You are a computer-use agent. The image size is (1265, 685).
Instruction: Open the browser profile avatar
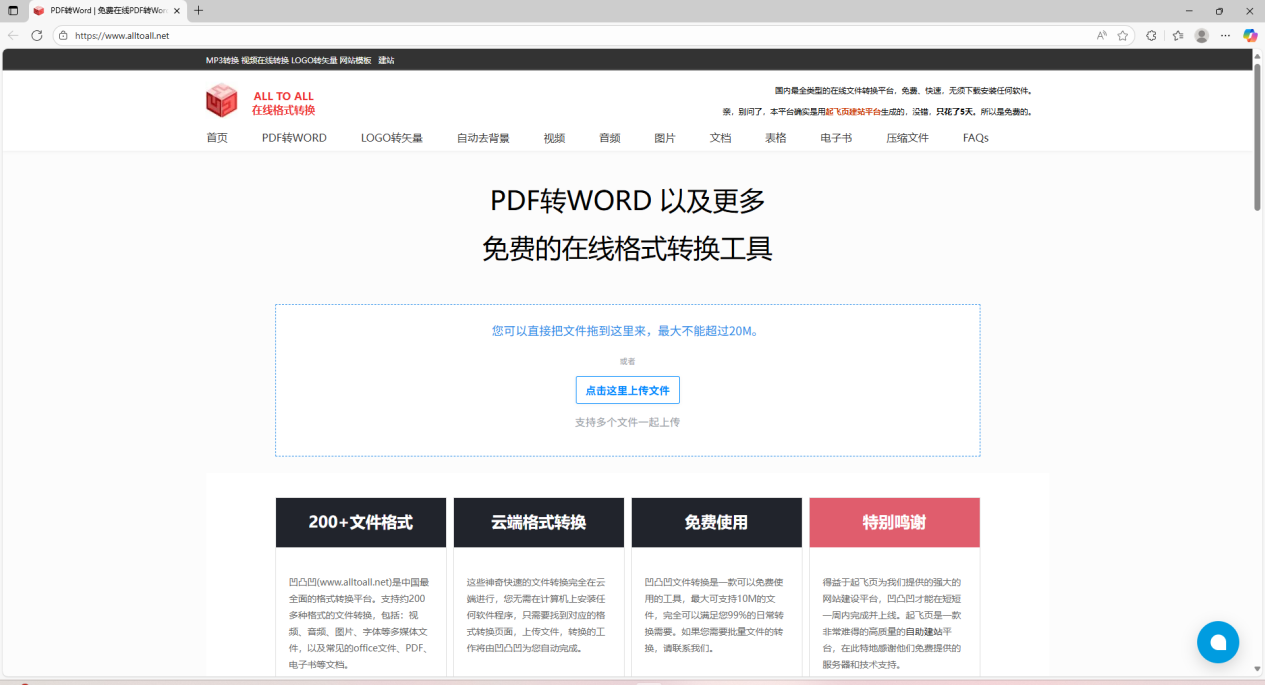point(1201,35)
